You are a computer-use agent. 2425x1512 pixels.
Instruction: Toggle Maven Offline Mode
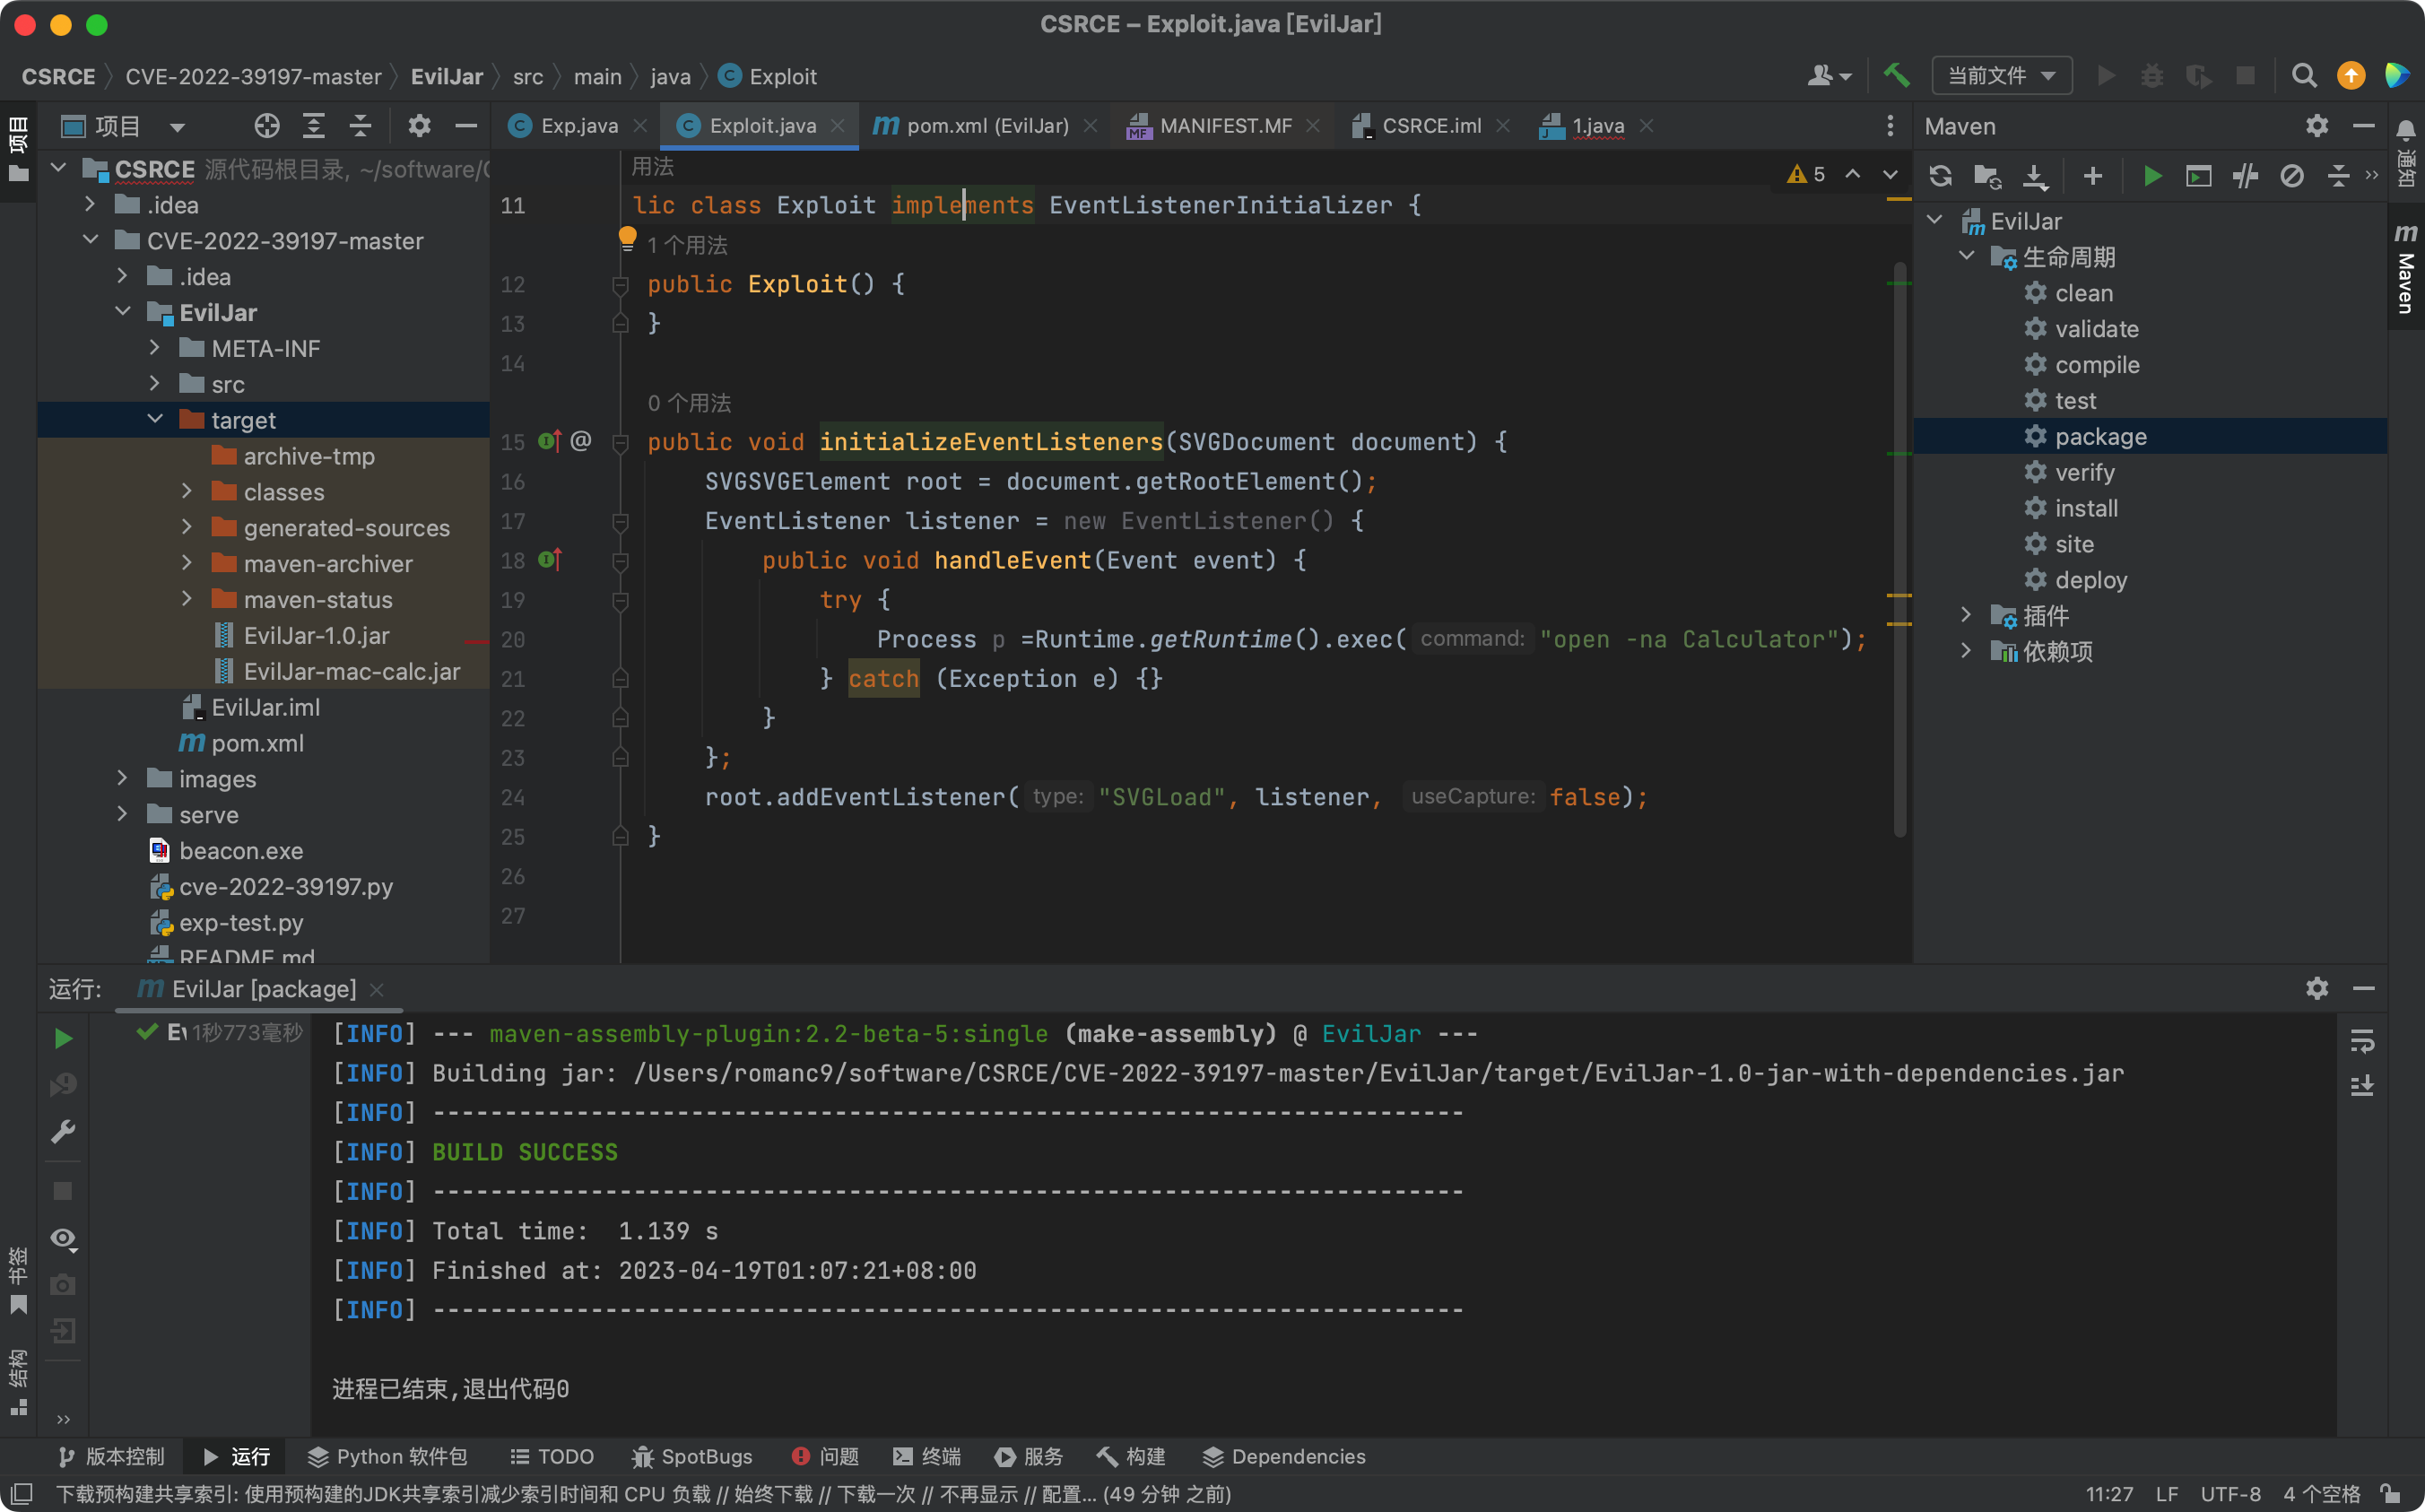[2246, 177]
